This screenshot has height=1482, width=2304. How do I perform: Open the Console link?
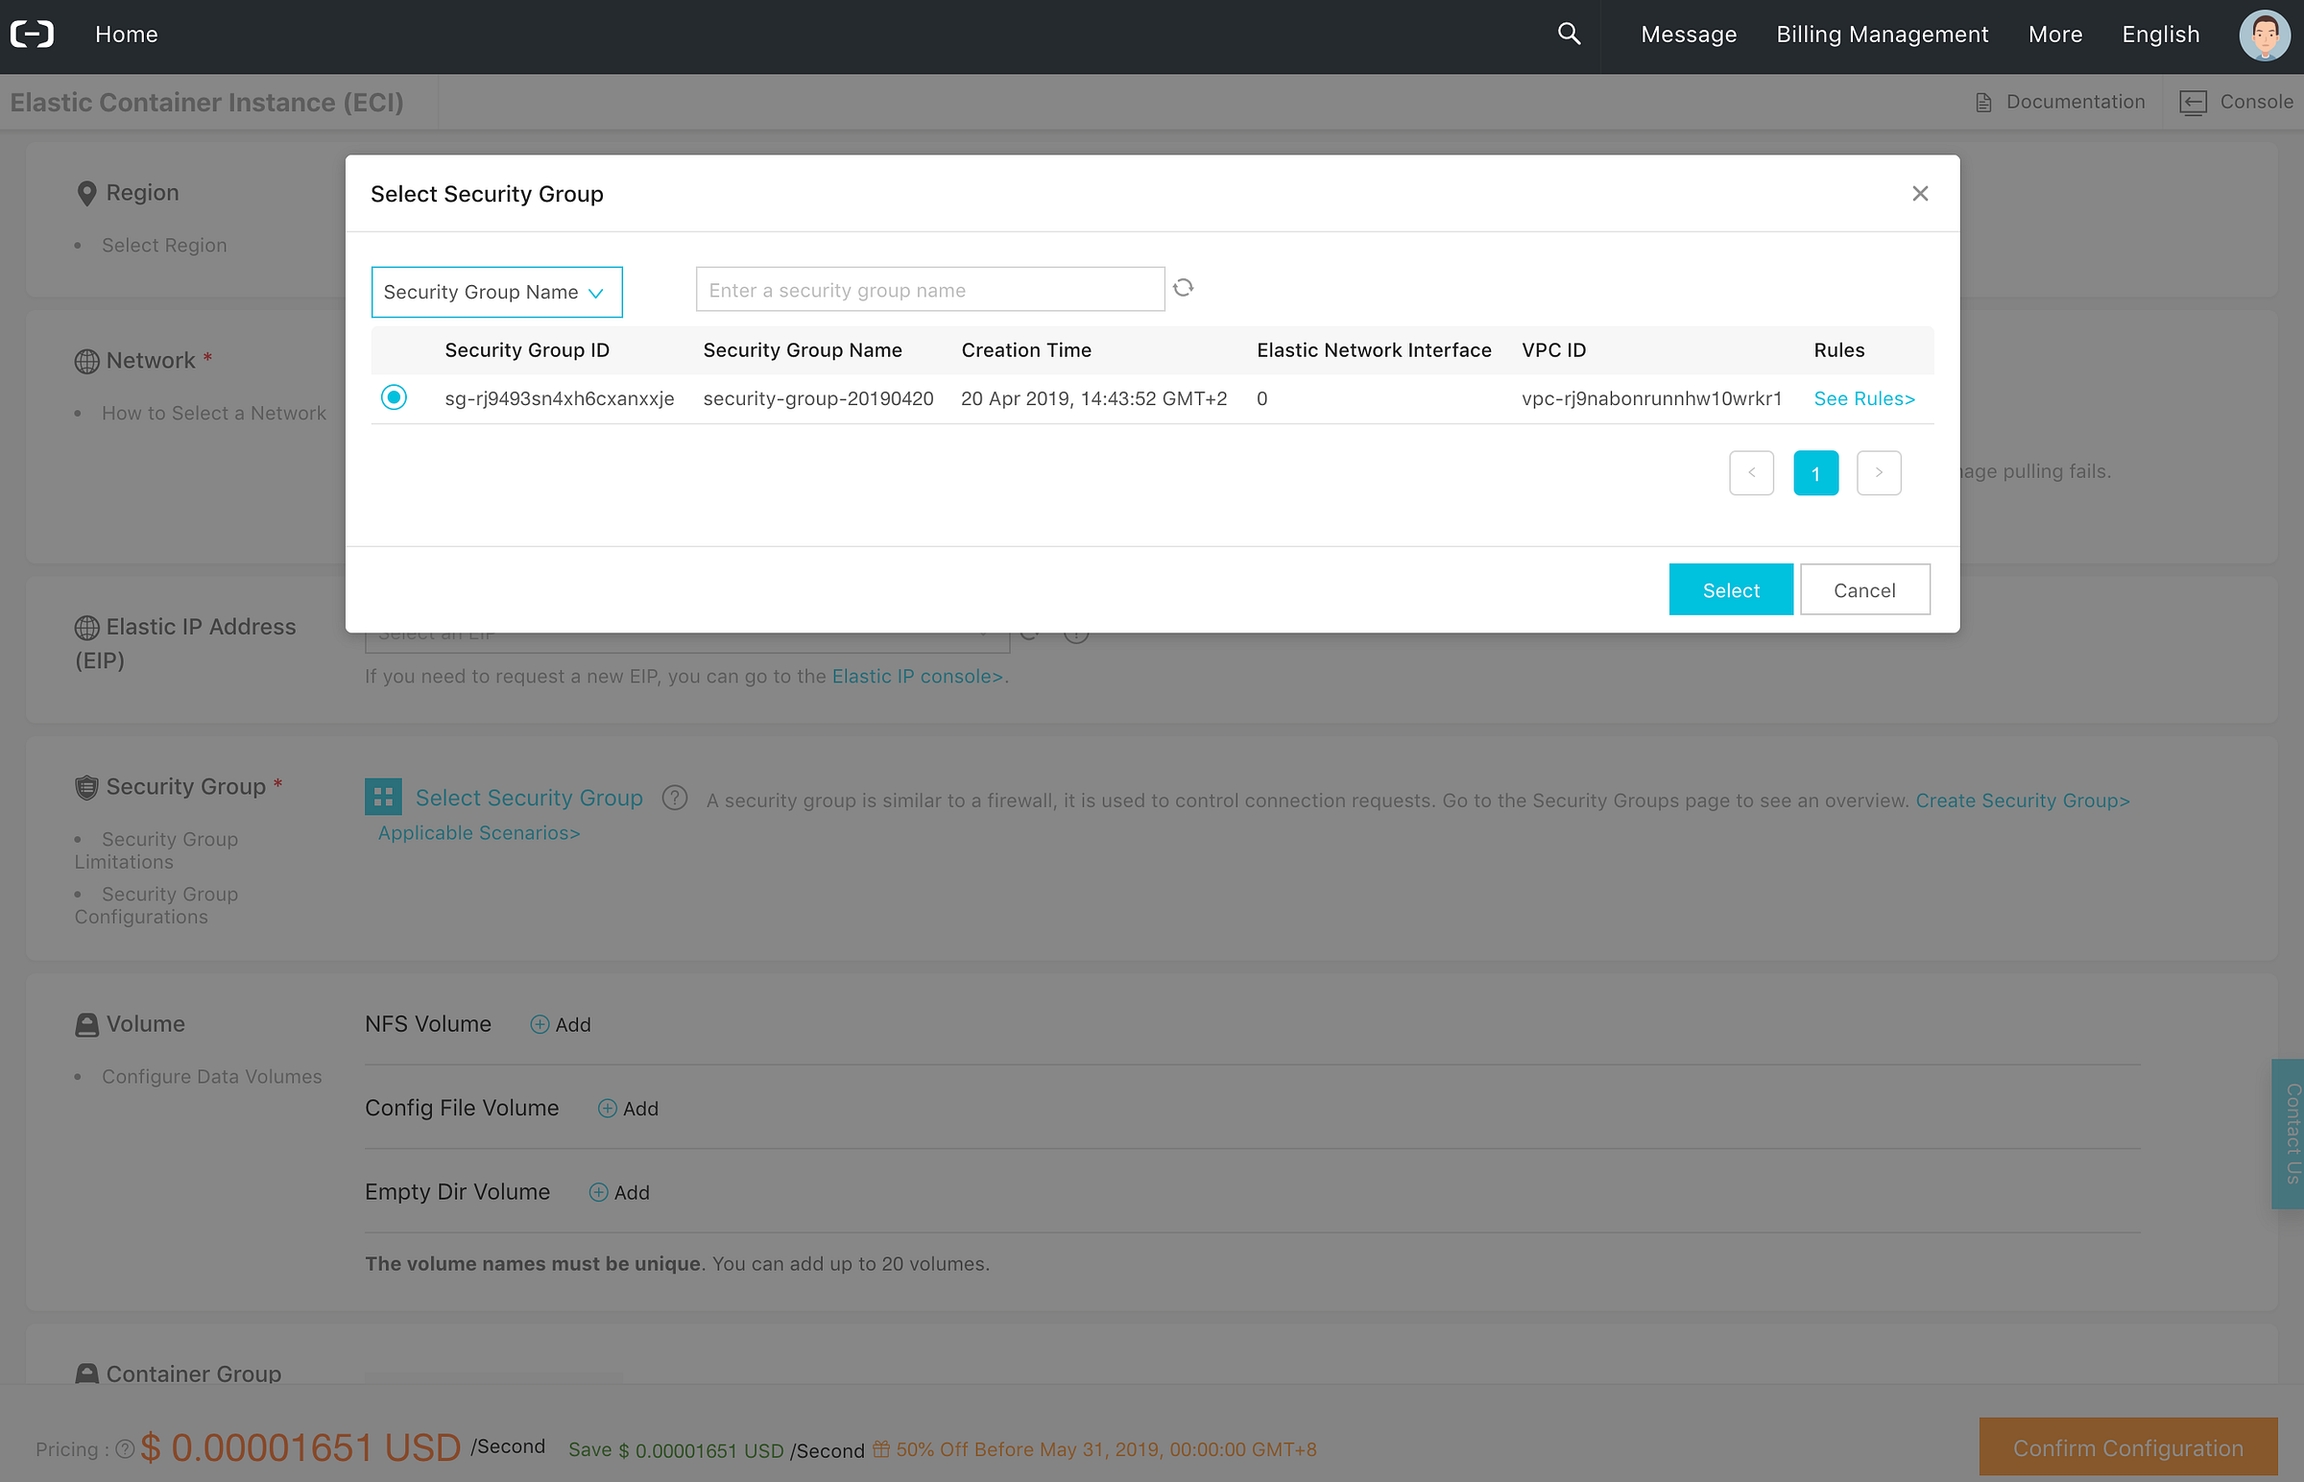(x=2256, y=102)
